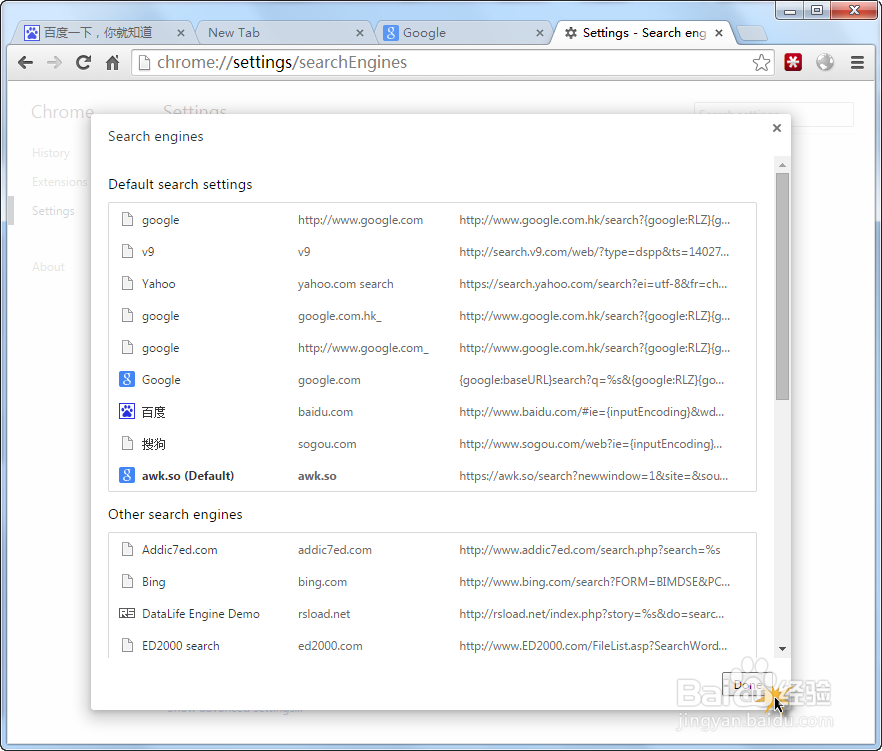Screen dimensions: 882x751
Task: Click the google.com.hk_ keyword
Action: (340, 316)
